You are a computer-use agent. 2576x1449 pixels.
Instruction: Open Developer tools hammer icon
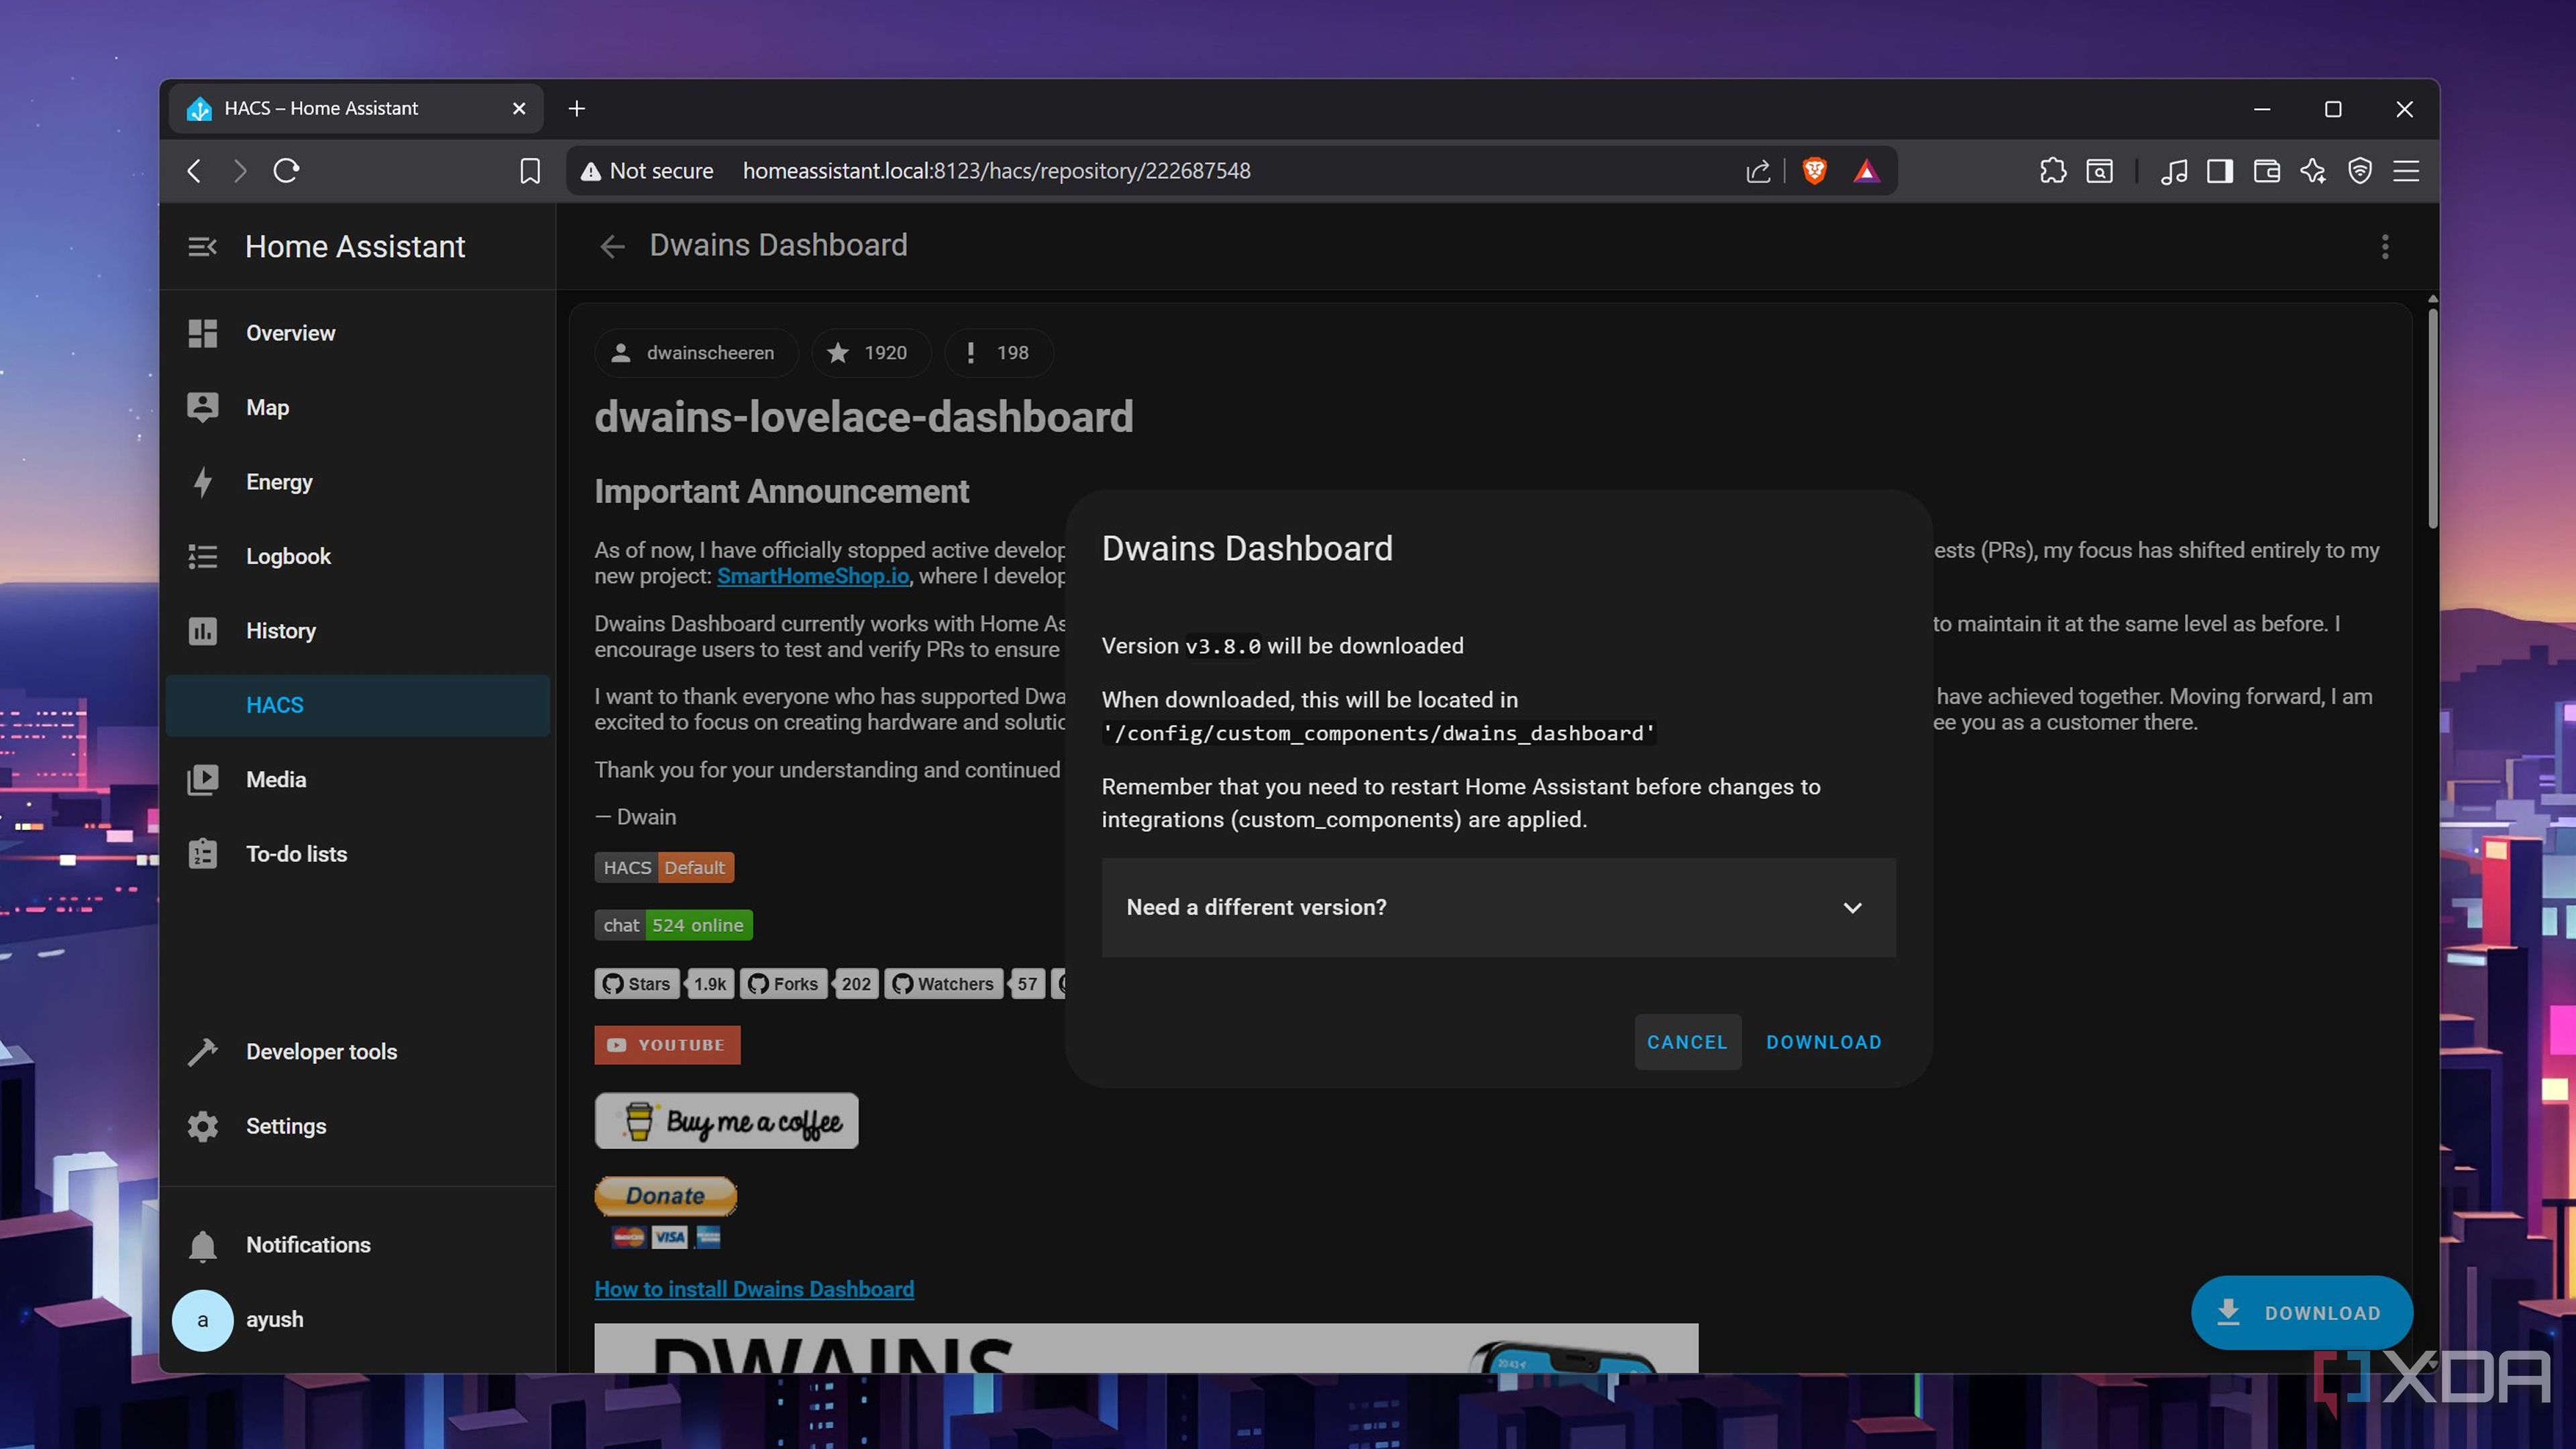pos(202,1052)
